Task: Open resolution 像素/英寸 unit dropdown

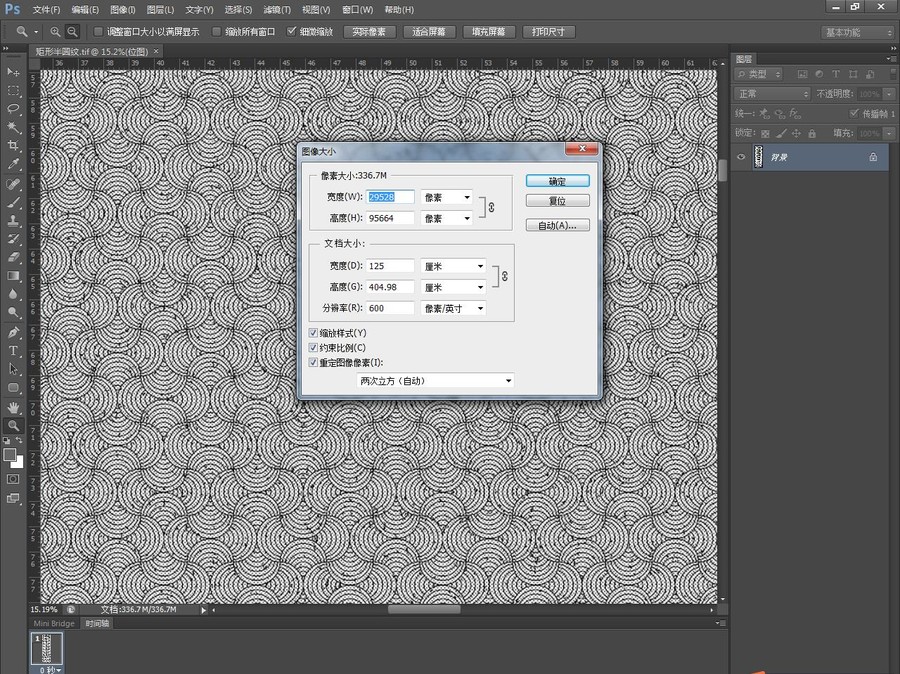Action: (453, 308)
